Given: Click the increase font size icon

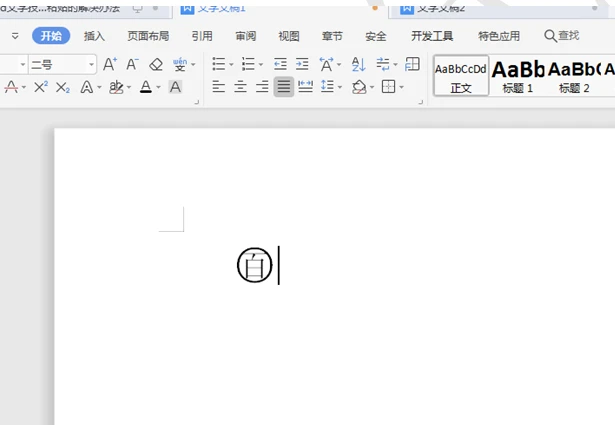Looking at the screenshot, I should pos(110,65).
